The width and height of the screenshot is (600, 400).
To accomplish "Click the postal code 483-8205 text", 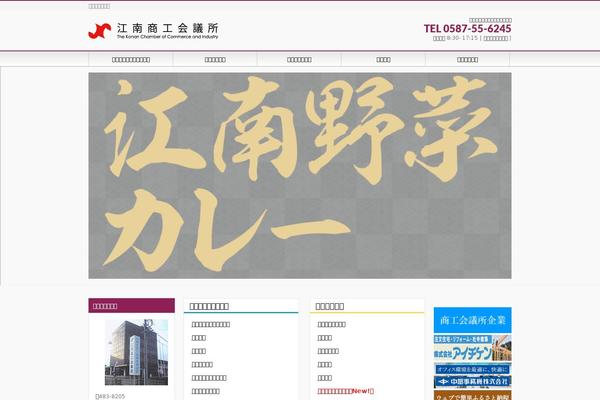I will point(110,397).
